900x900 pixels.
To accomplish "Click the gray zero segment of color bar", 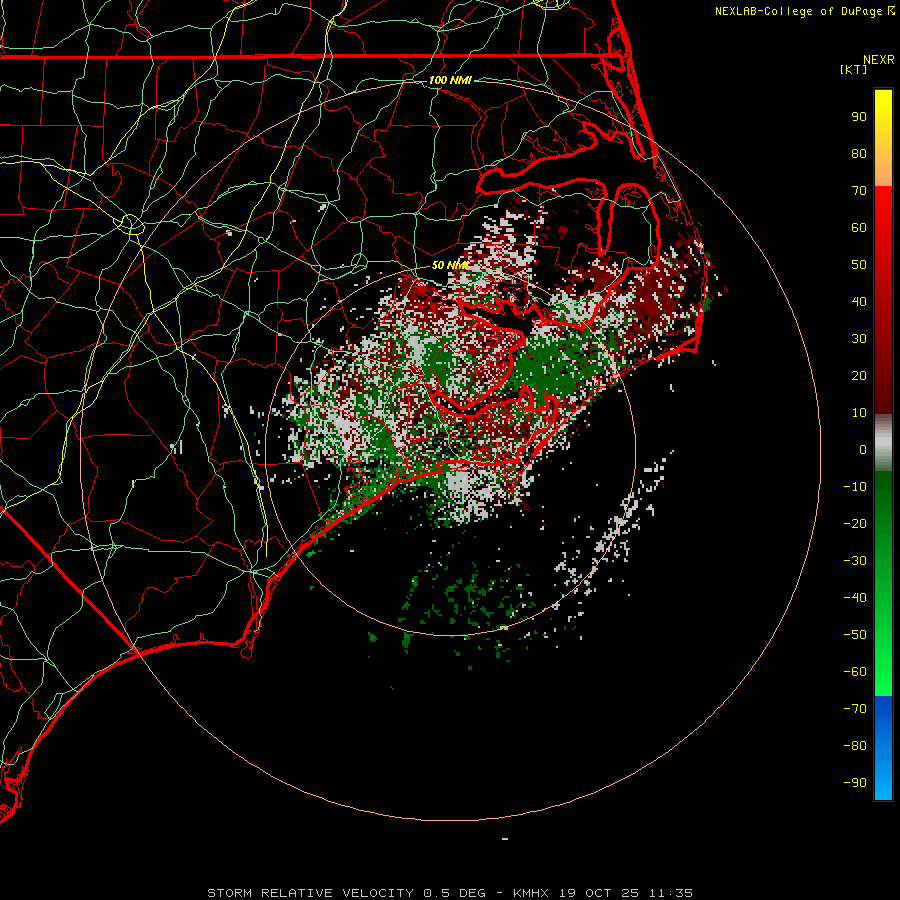I will pyautogui.click(x=883, y=443).
